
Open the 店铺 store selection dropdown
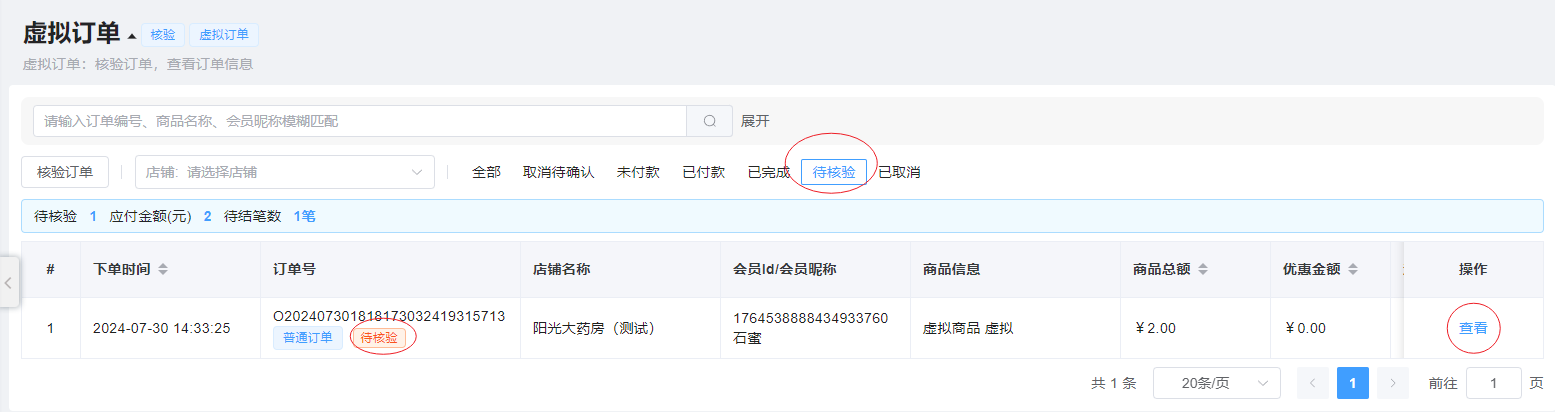[x=284, y=172]
